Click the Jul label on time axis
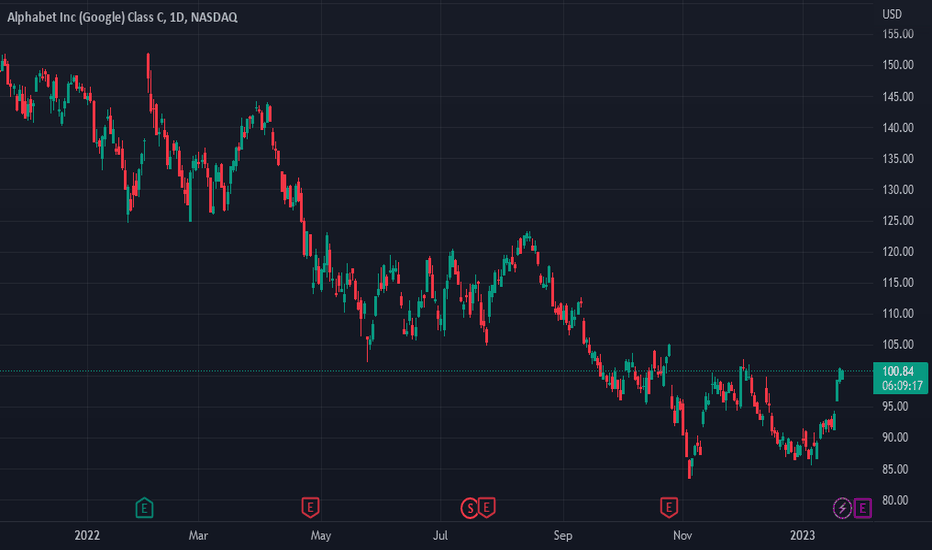 coord(440,535)
